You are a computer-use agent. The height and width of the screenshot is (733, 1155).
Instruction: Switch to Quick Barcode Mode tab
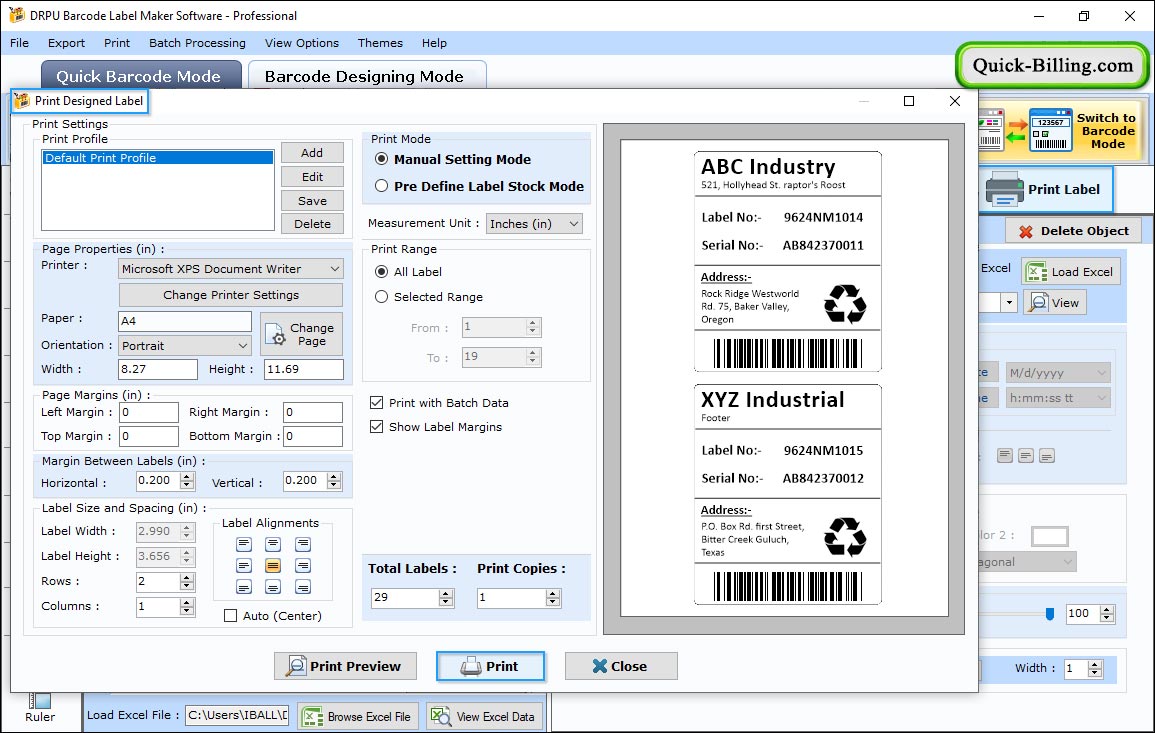click(141, 76)
